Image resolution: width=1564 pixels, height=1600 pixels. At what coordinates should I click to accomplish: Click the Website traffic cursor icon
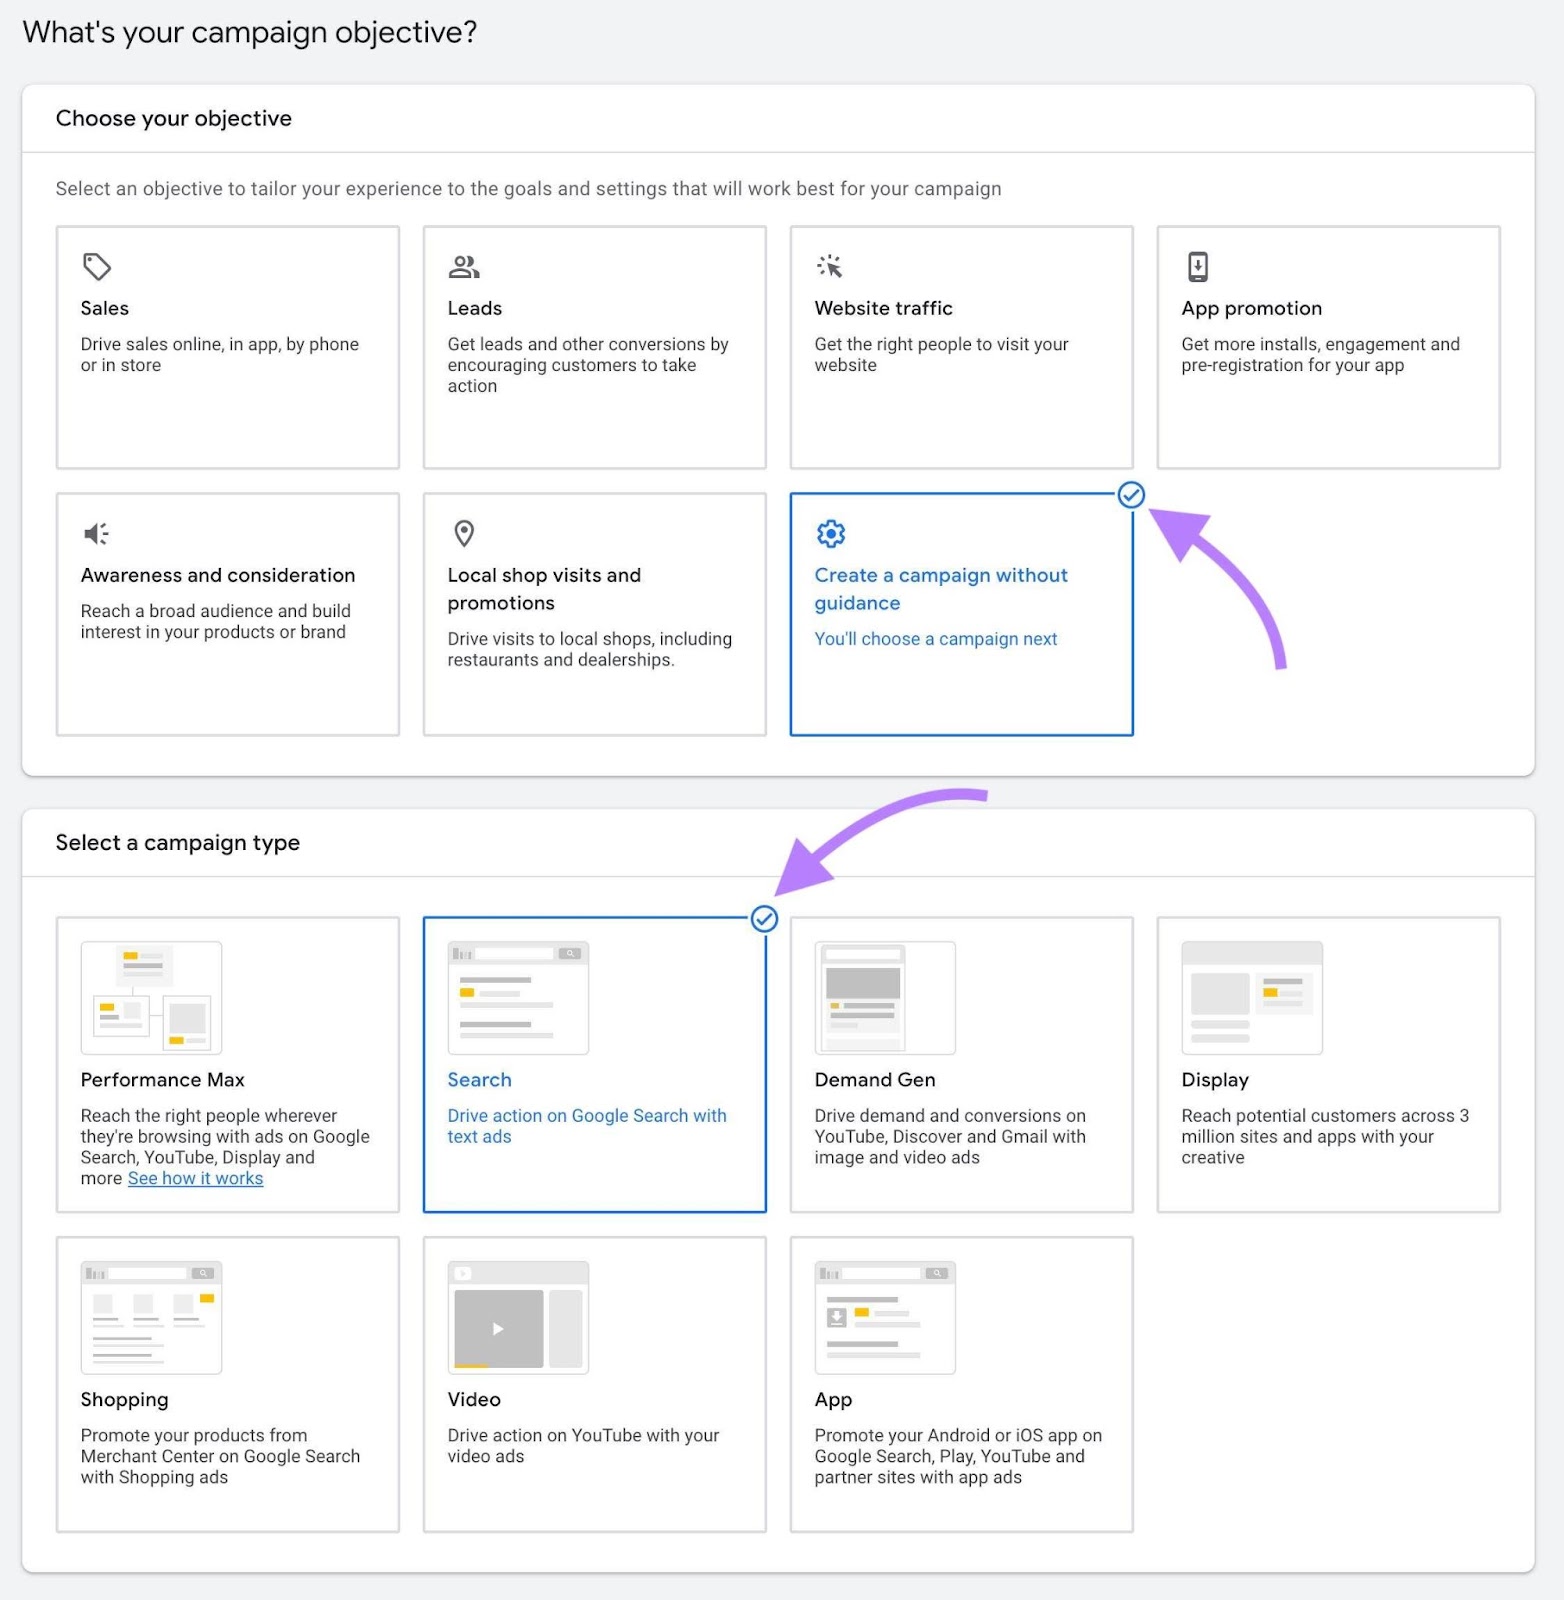pyautogui.click(x=830, y=267)
